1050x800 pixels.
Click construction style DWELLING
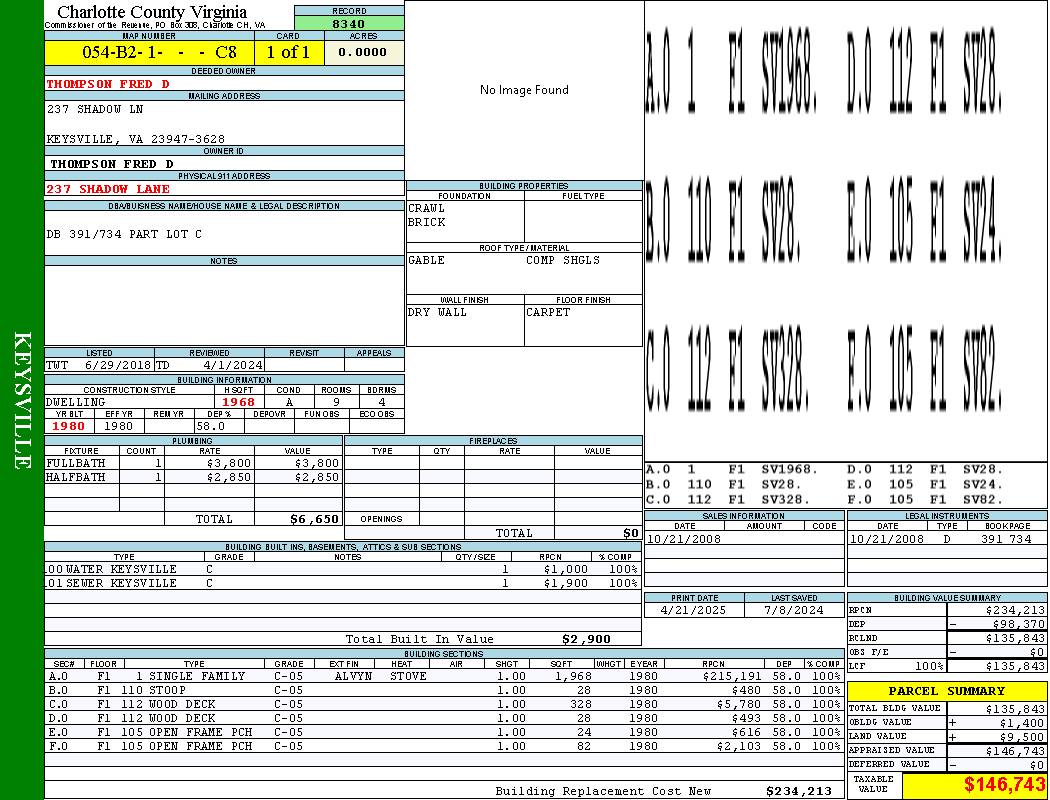click(x=75, y=402)
